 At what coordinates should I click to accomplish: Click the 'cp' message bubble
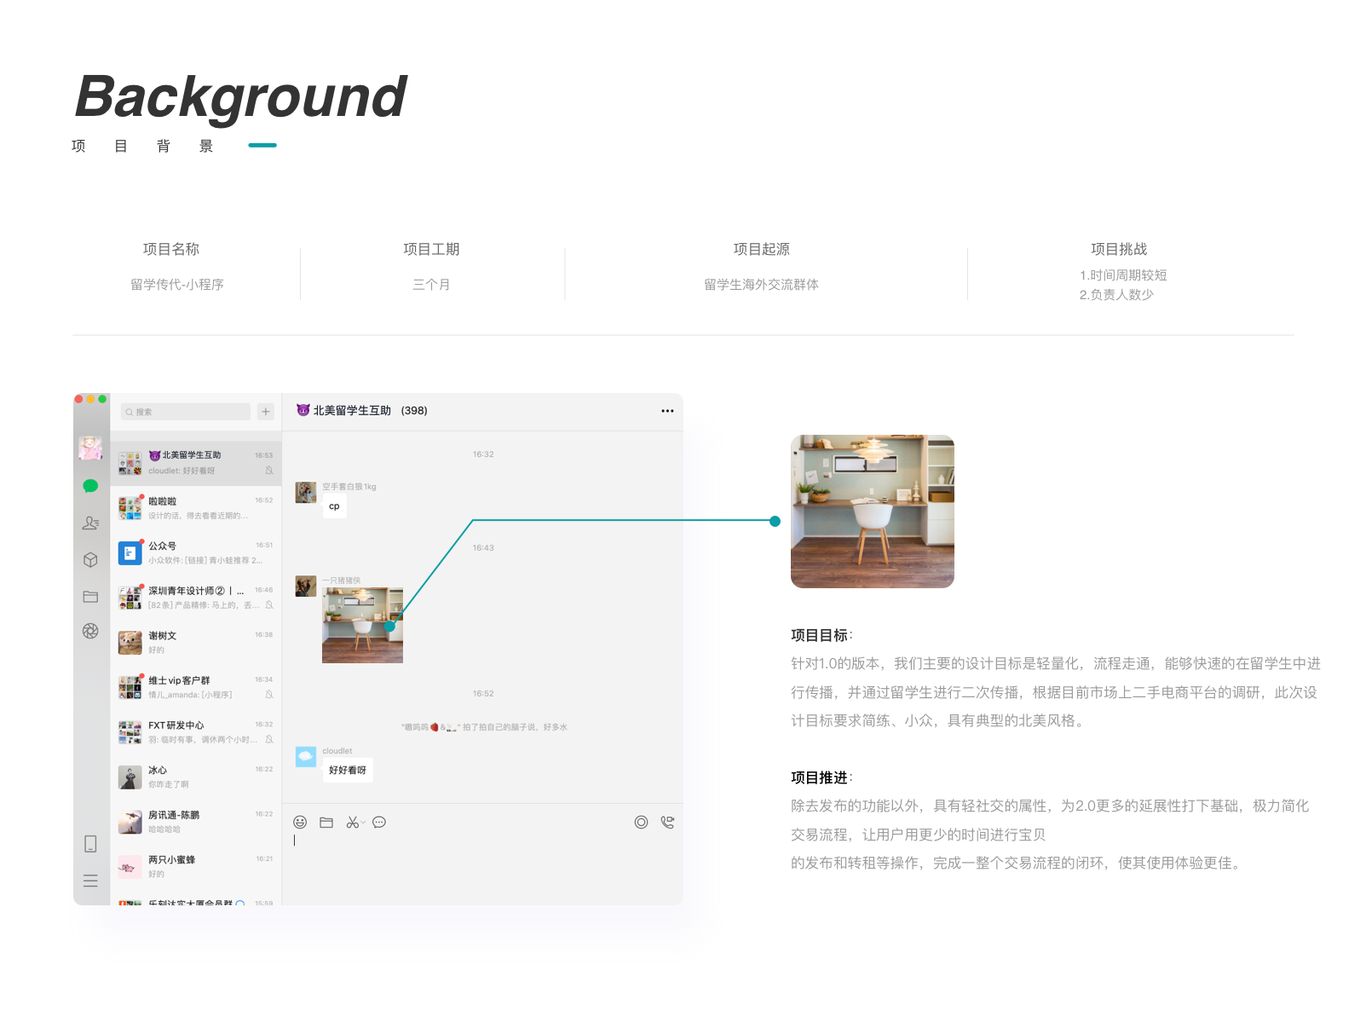[x=334, y=506]
